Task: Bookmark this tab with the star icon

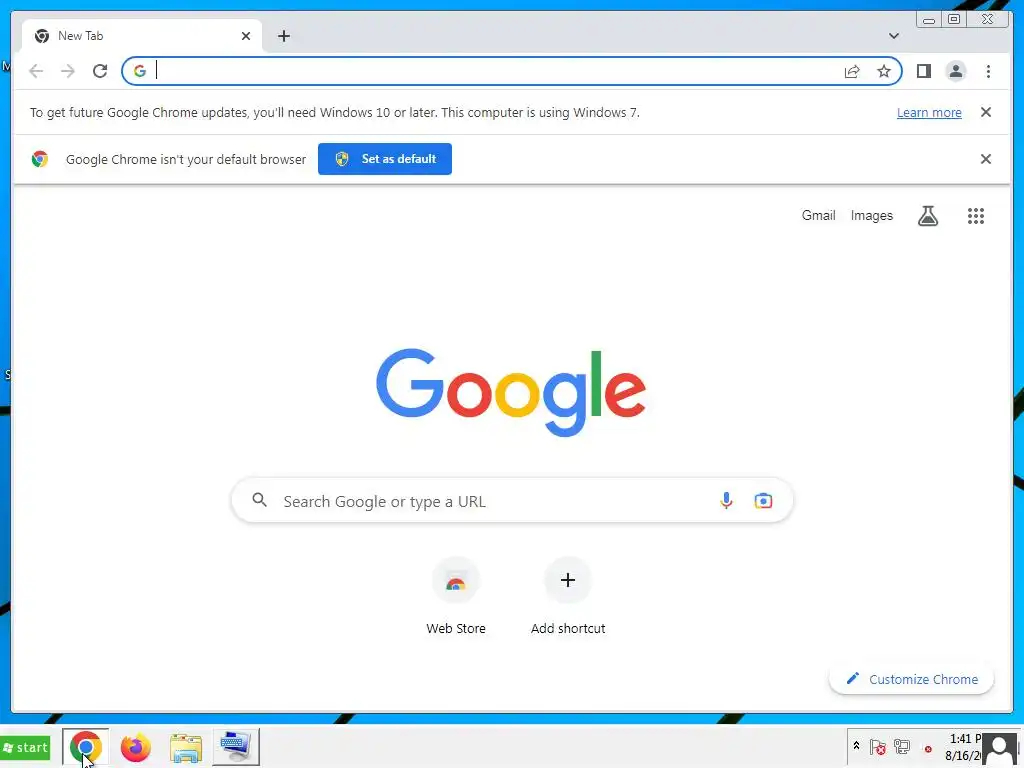Action: tap(884, 71)
